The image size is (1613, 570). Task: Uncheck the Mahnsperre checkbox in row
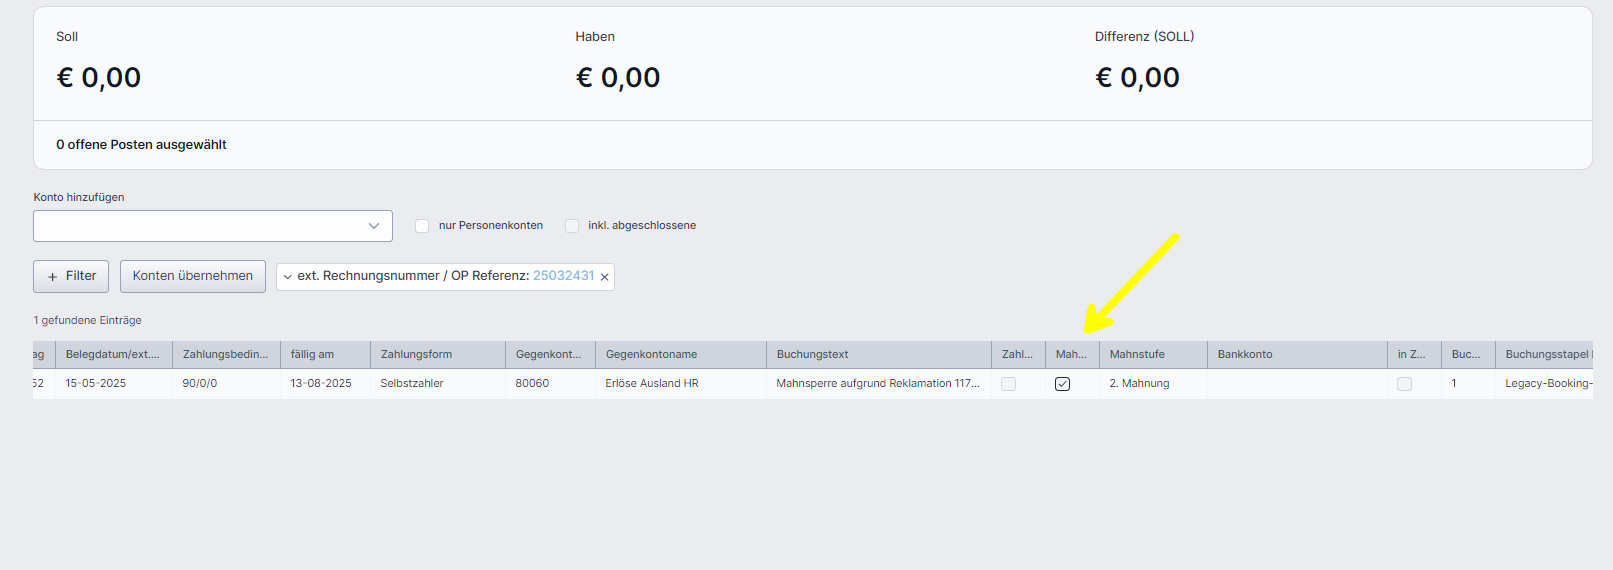1062,384
